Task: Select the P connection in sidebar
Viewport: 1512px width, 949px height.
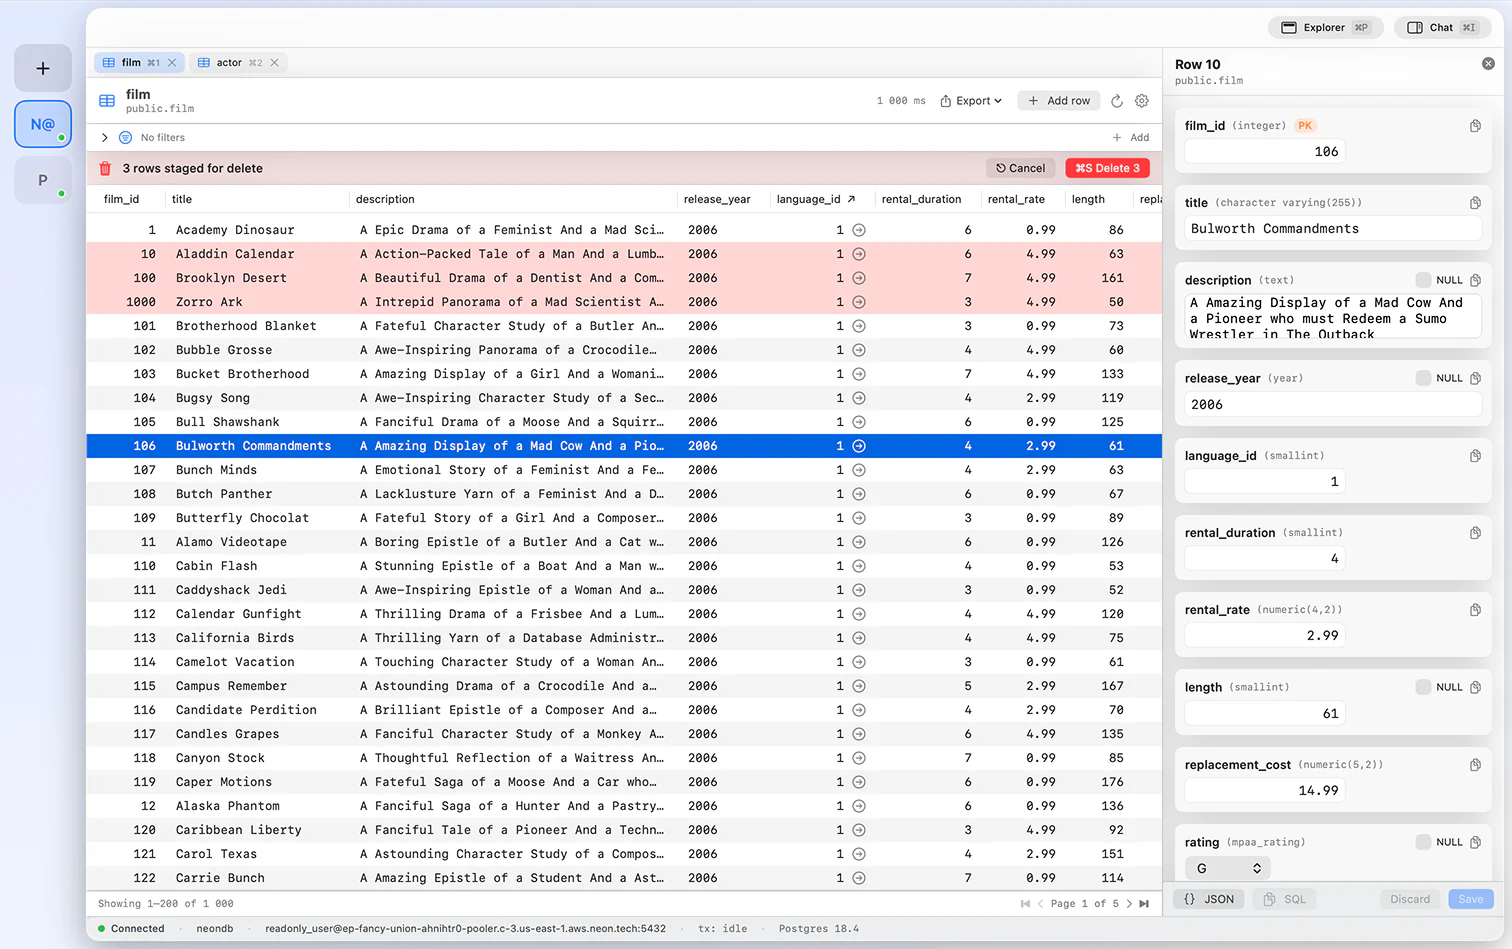Action: coord(43,180)
